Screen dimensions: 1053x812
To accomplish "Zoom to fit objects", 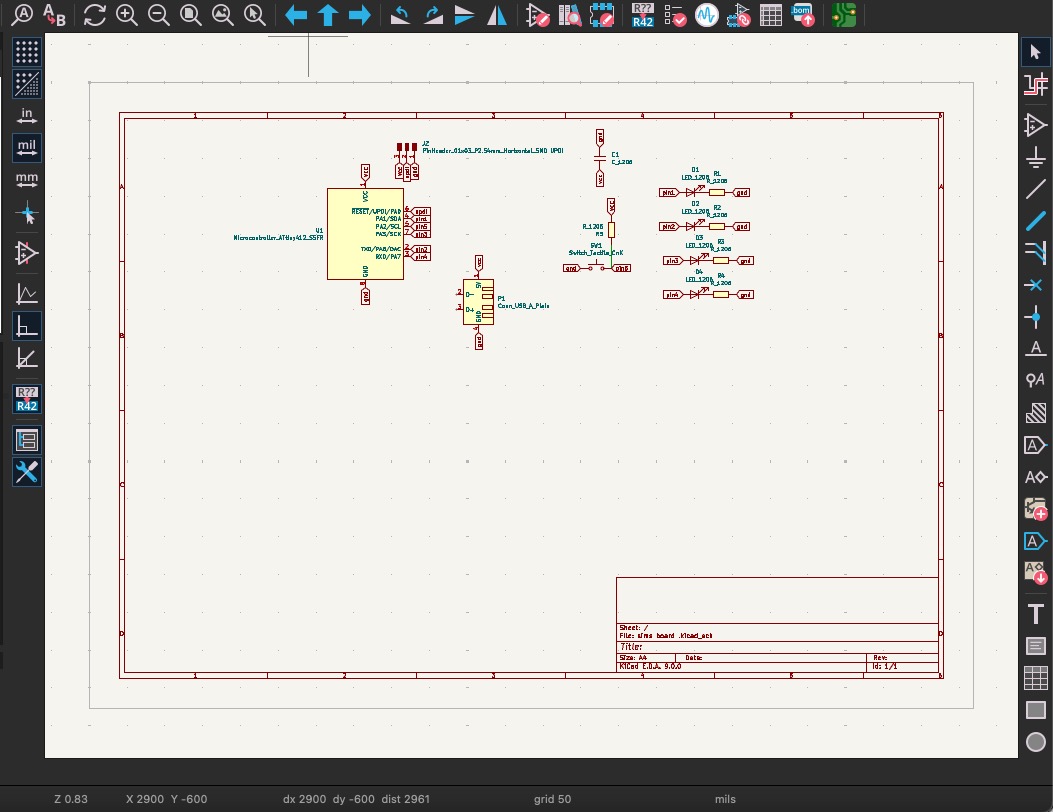I will (x=222, y=15).
